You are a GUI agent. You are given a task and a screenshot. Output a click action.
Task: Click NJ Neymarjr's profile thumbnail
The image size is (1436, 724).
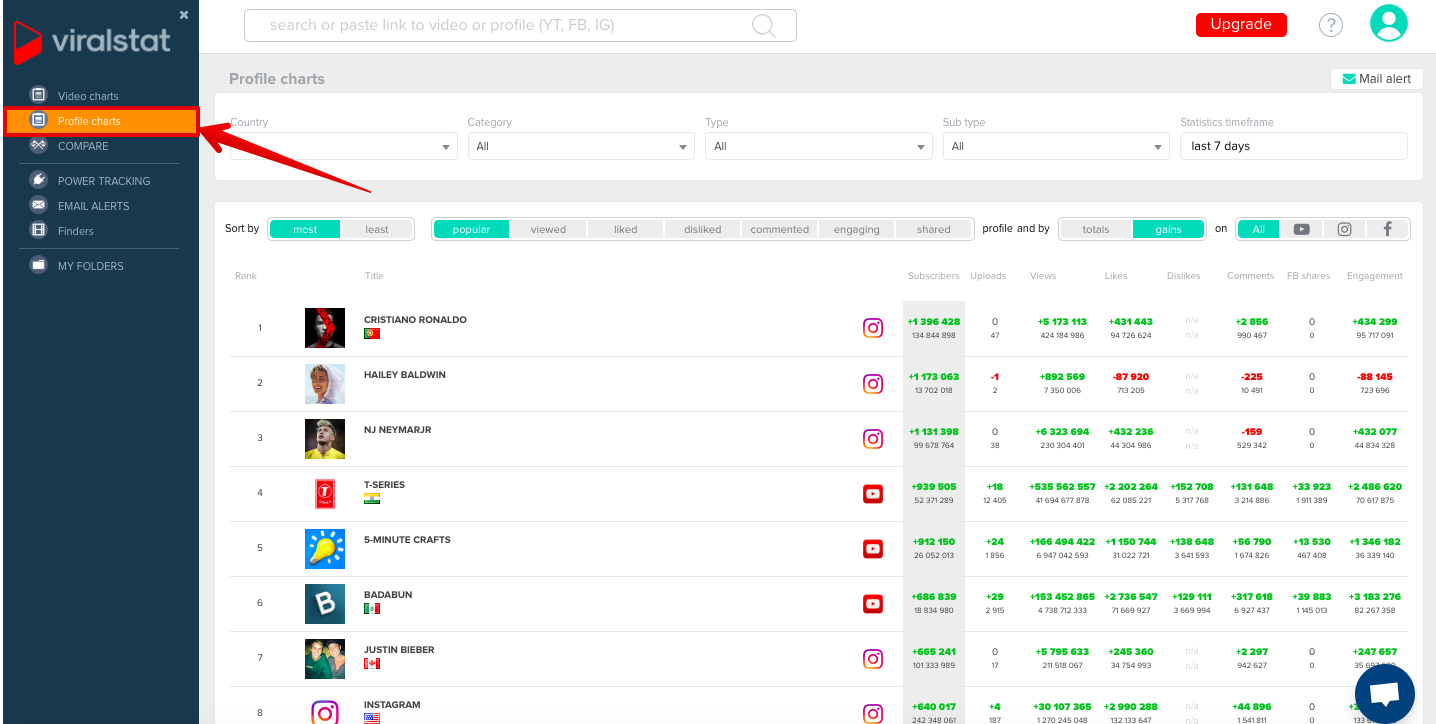coord(325,438)
